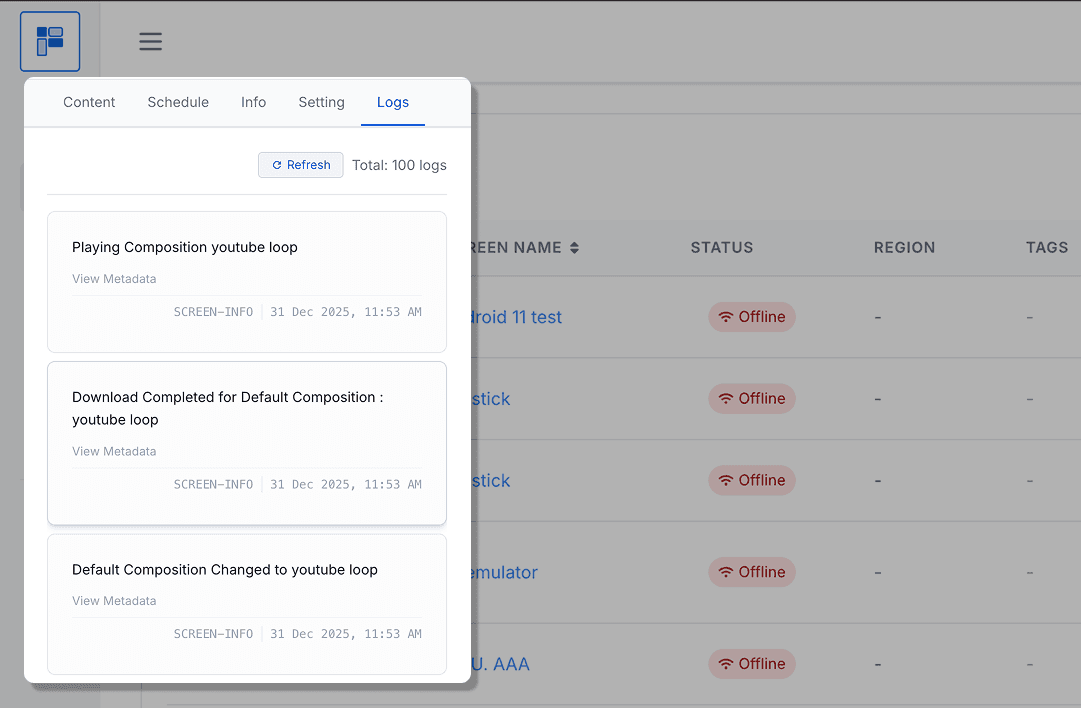This screenshot has height=708, width=1081.
Task: Click Offline badge in 'roid 11 test' row
Action: coord(751,317)
